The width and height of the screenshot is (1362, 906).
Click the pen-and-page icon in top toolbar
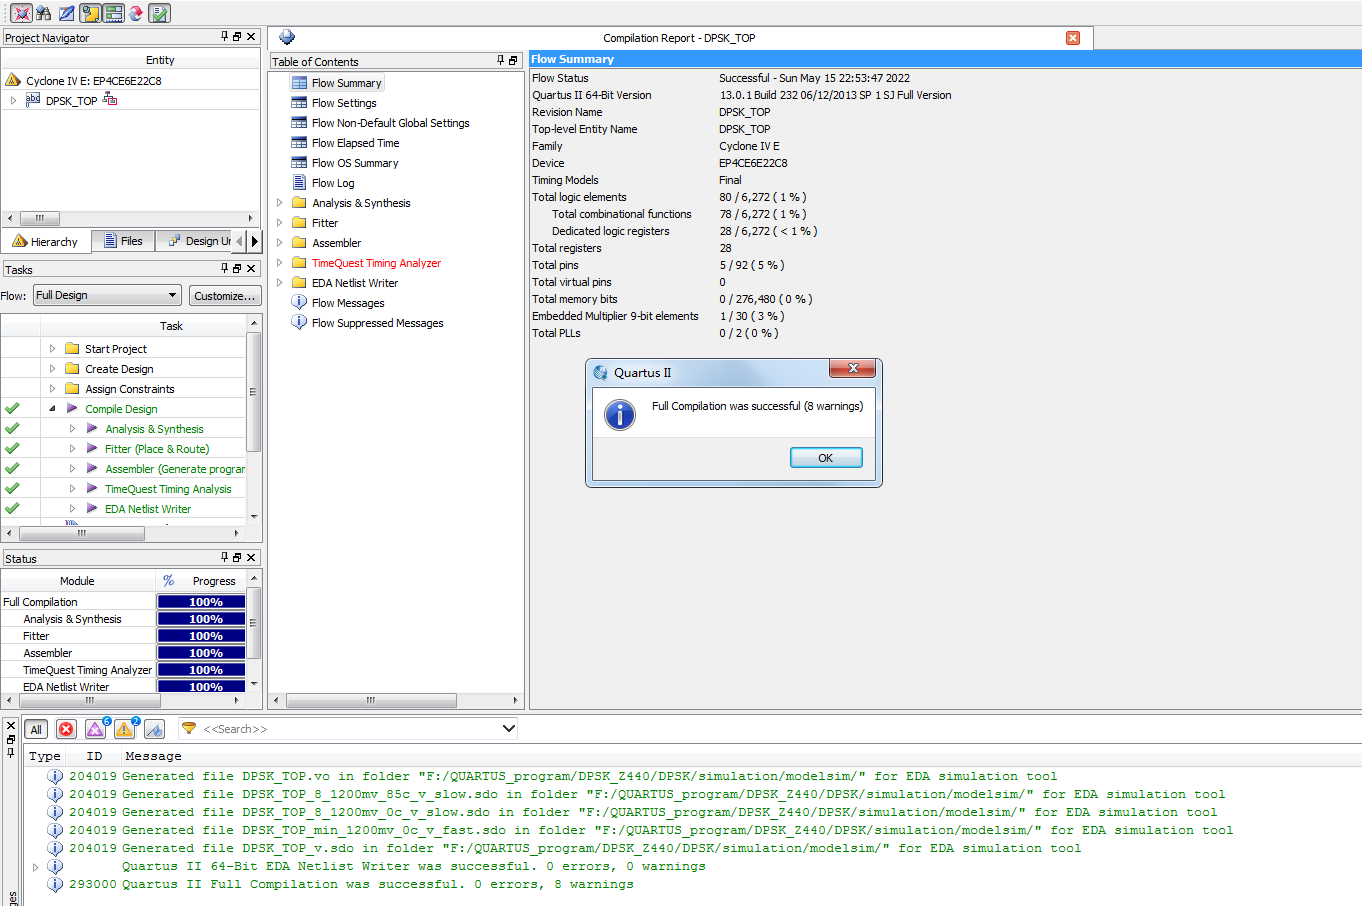pyautogui.click(x=66, y=13)
